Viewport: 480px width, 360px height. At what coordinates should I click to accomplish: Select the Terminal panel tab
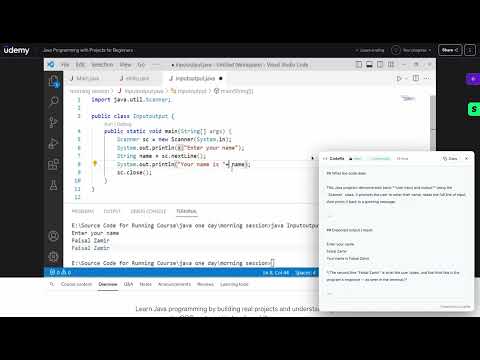click(186, 211)
